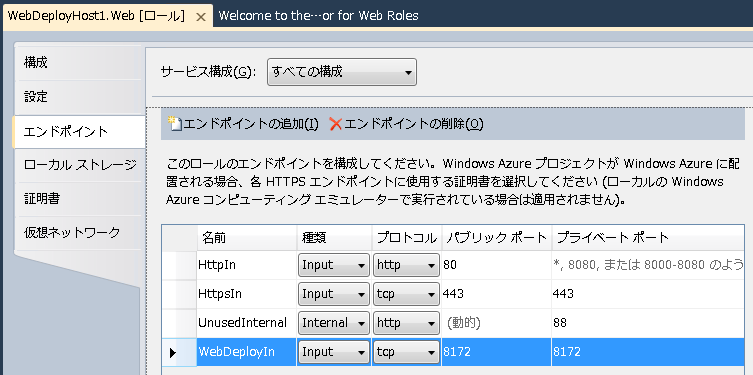Open the プロトコル dropdown for WebDeployIn
The height and width of the screenshot is (375, 753).
[406, 352]
